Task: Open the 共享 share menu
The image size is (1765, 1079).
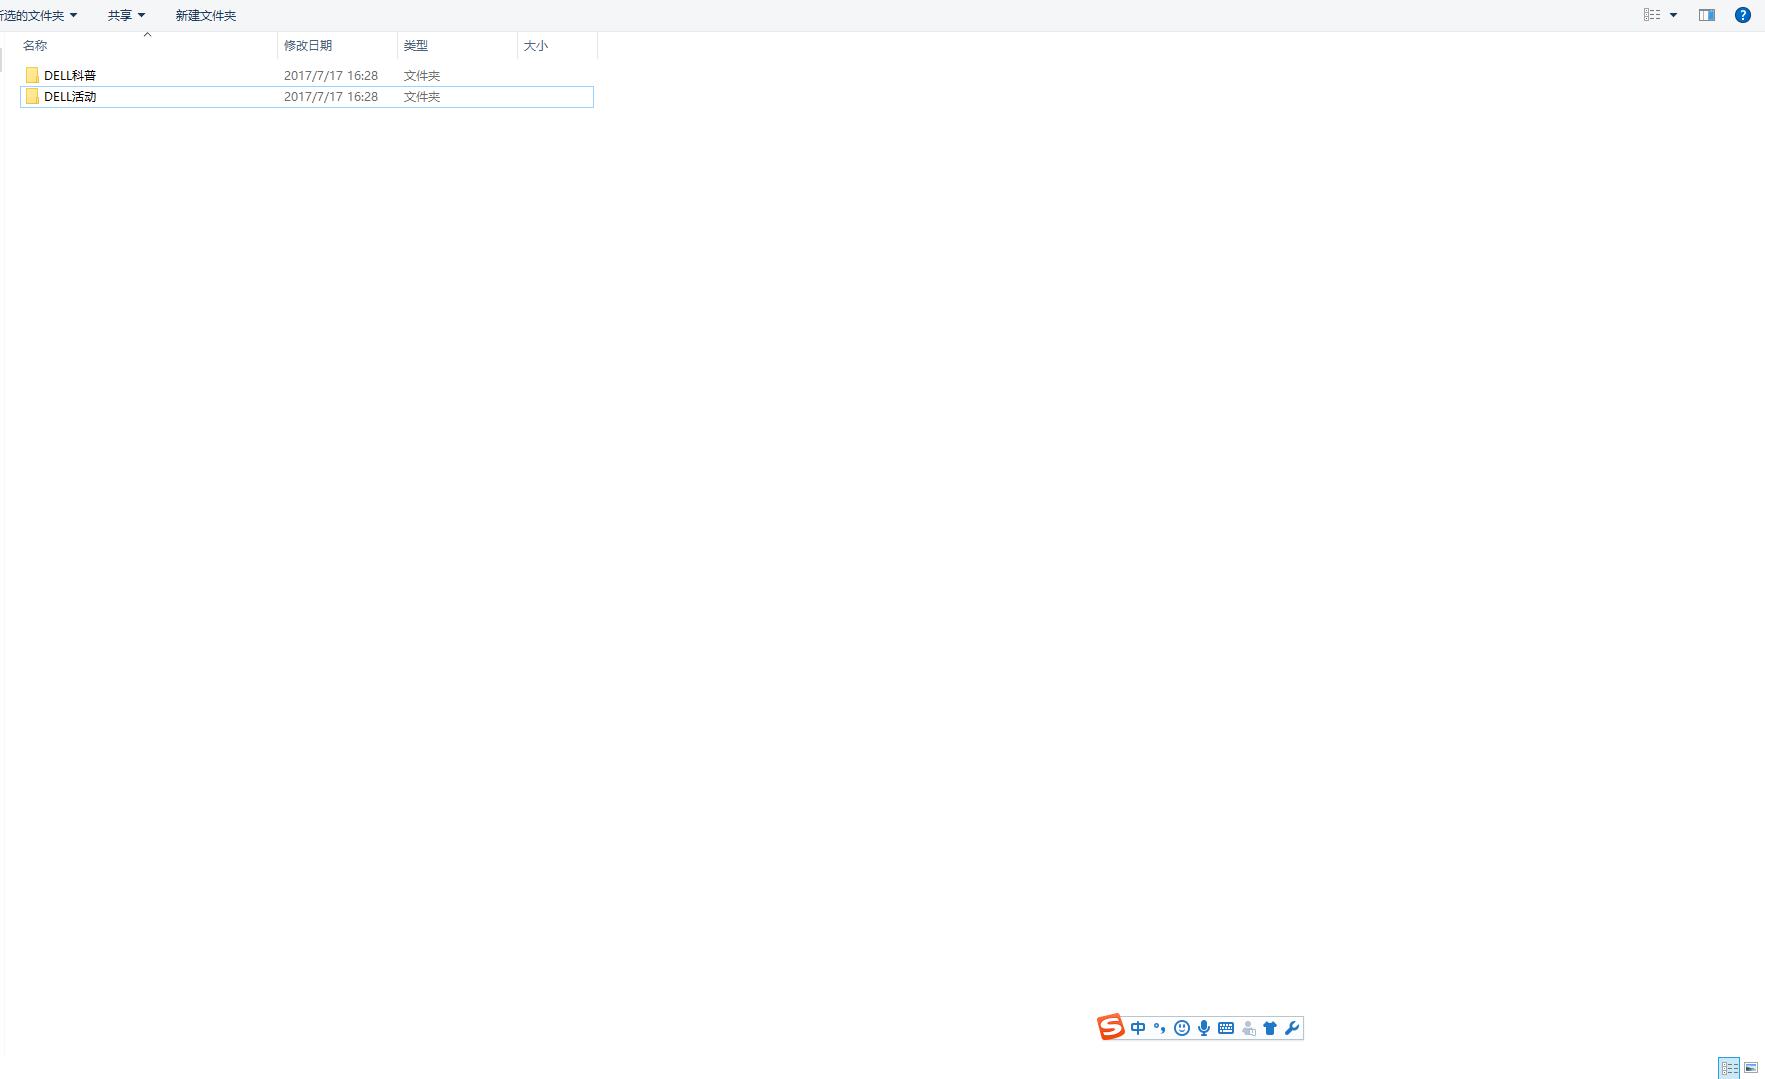Action: pyautogui.click(x=126, y=15)
